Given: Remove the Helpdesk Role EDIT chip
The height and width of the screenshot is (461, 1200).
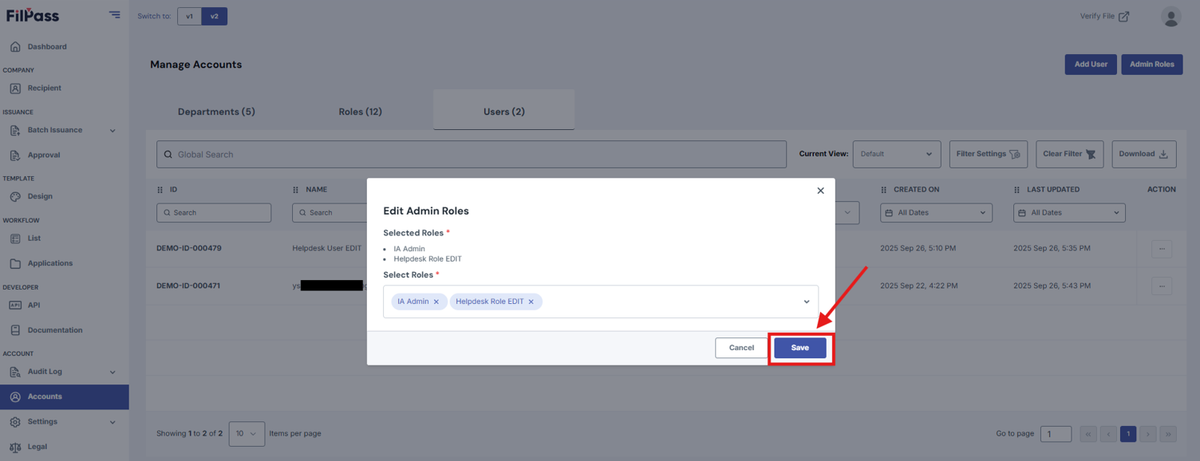Looking at the screenshot, I should 531,301.
